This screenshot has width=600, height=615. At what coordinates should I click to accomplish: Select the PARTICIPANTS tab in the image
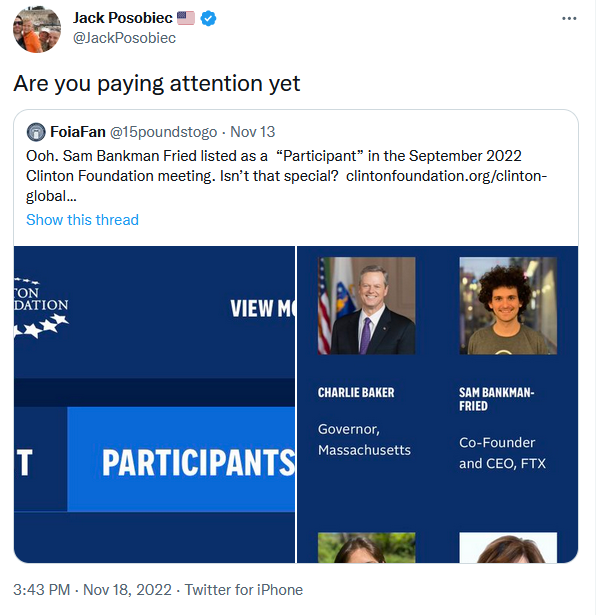(197, 462)
